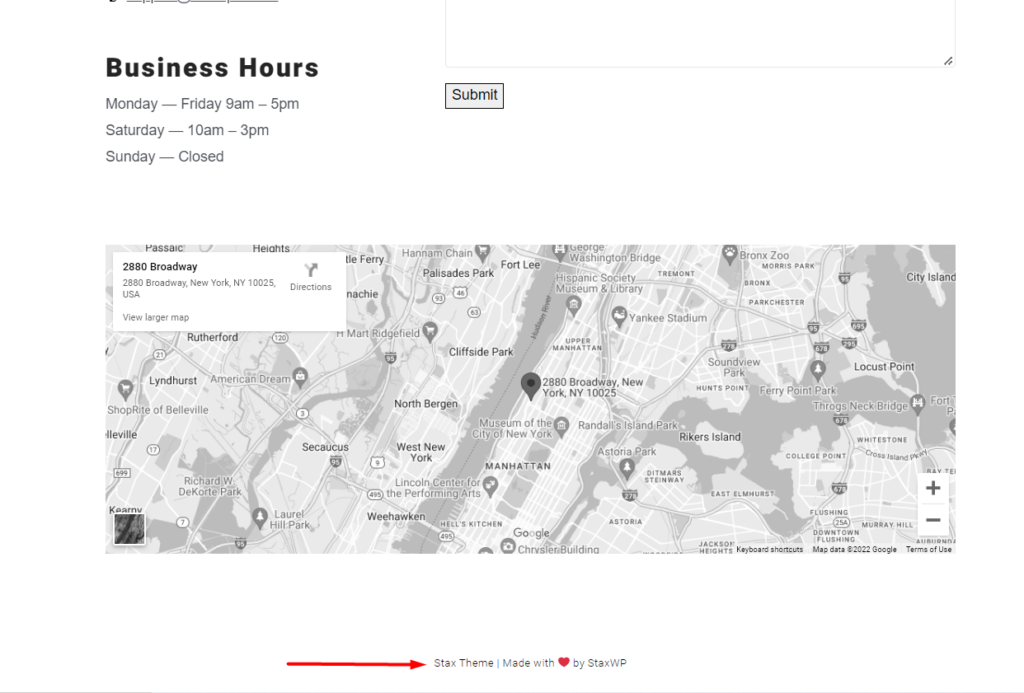Open the map Terms of Use
Viewport: 1024px width, 693px height.
tap(928, 549)
